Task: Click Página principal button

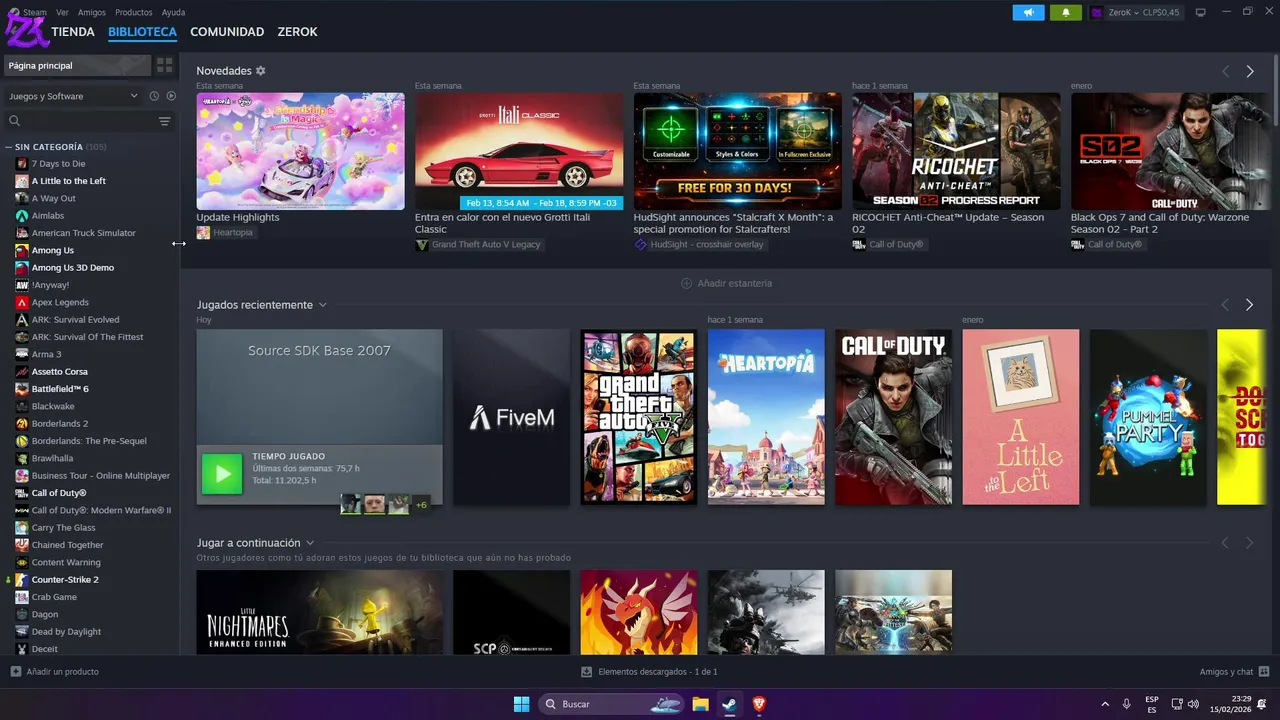Action: (76, 65)
